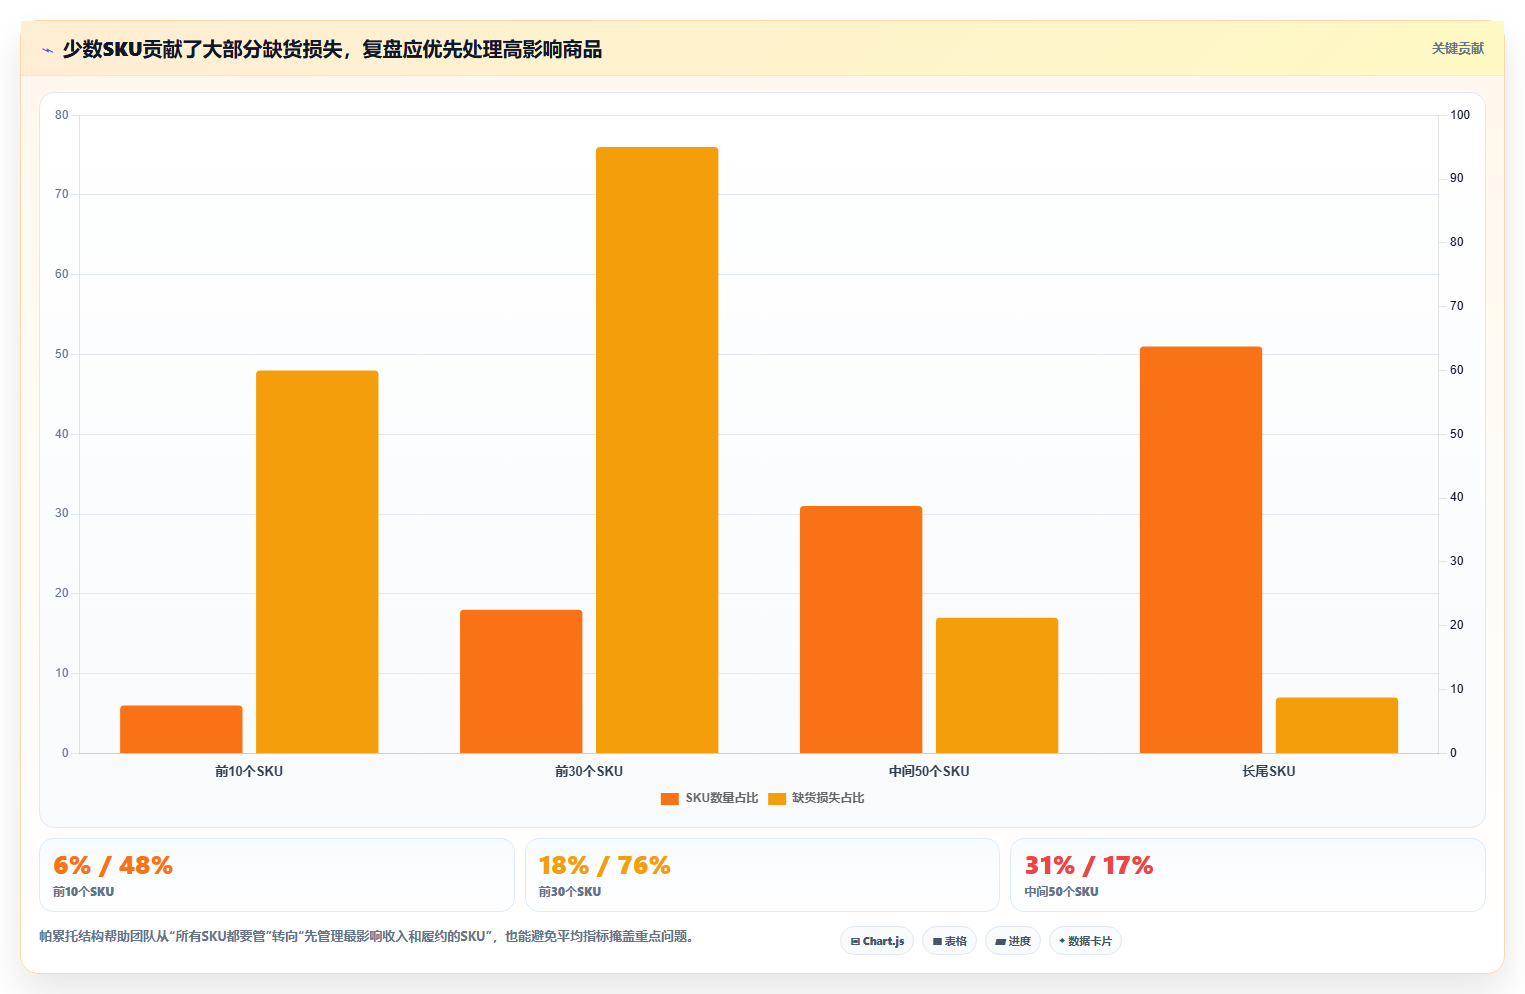Open the 进度 chip
This screenshot has height=994, width=1525.
click(x=1012, y=941)
